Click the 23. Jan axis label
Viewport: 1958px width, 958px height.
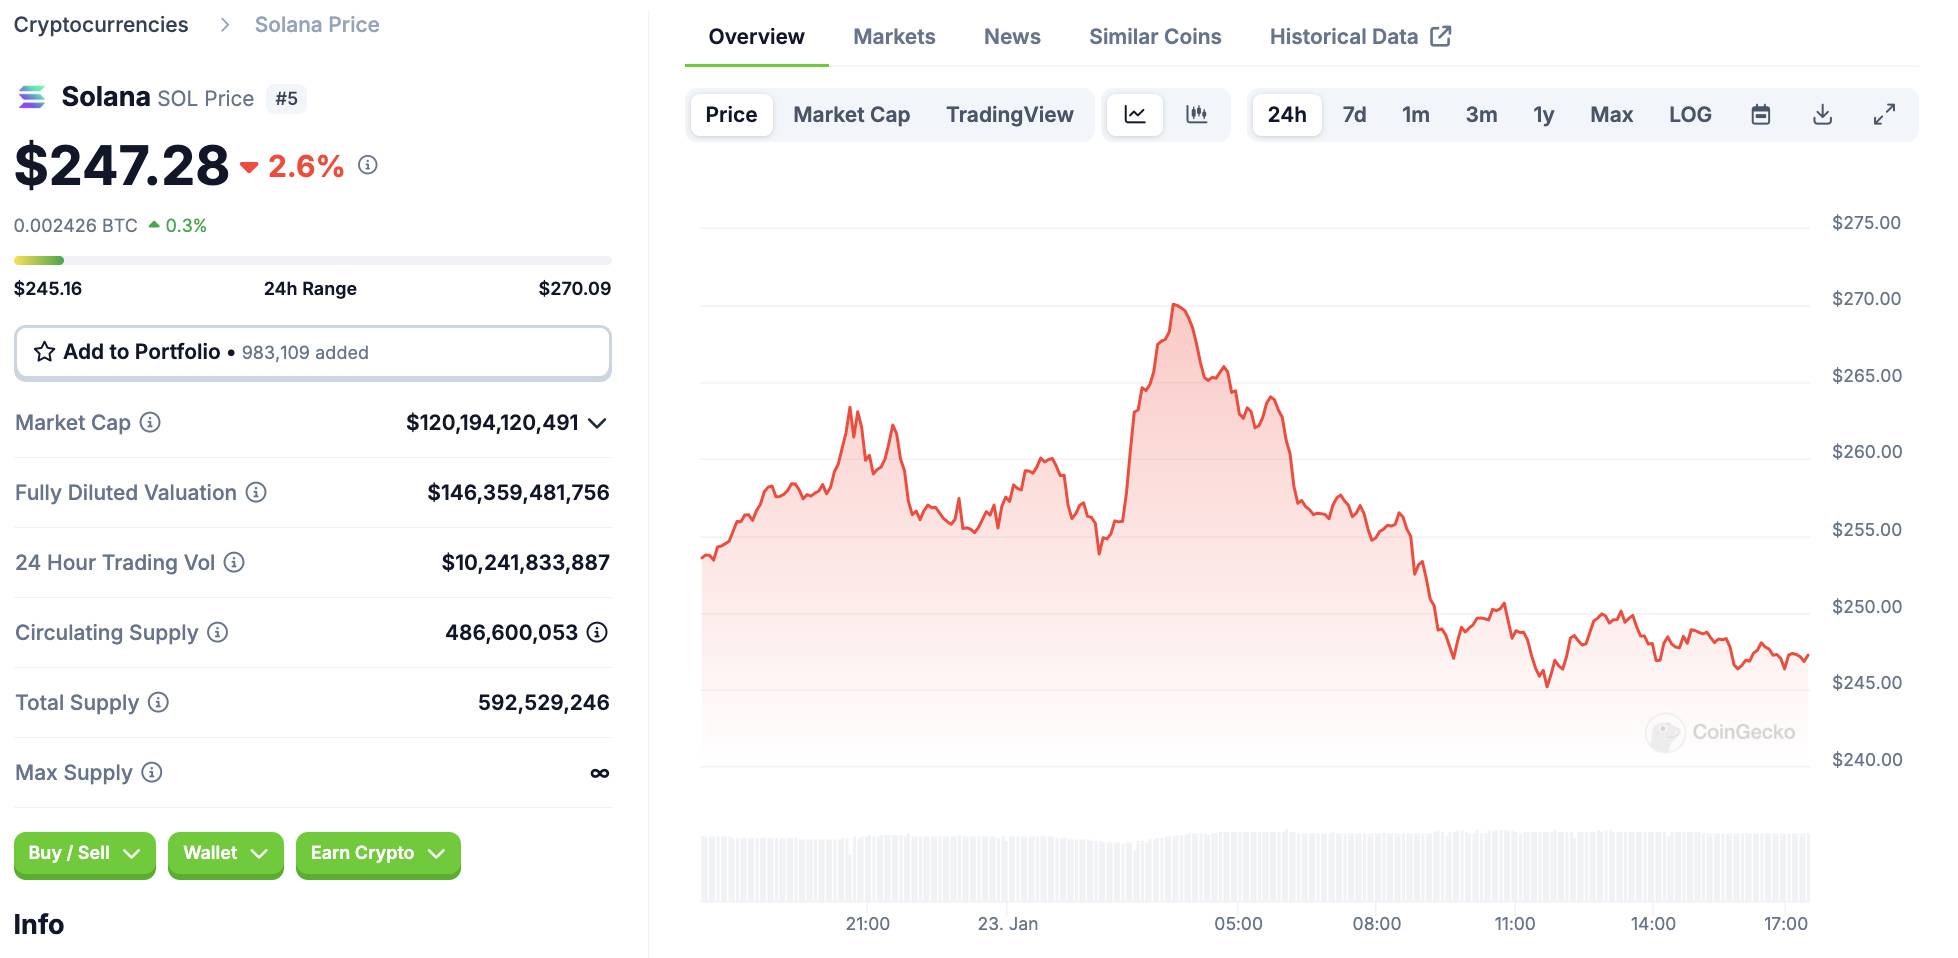click(1008, 924)
